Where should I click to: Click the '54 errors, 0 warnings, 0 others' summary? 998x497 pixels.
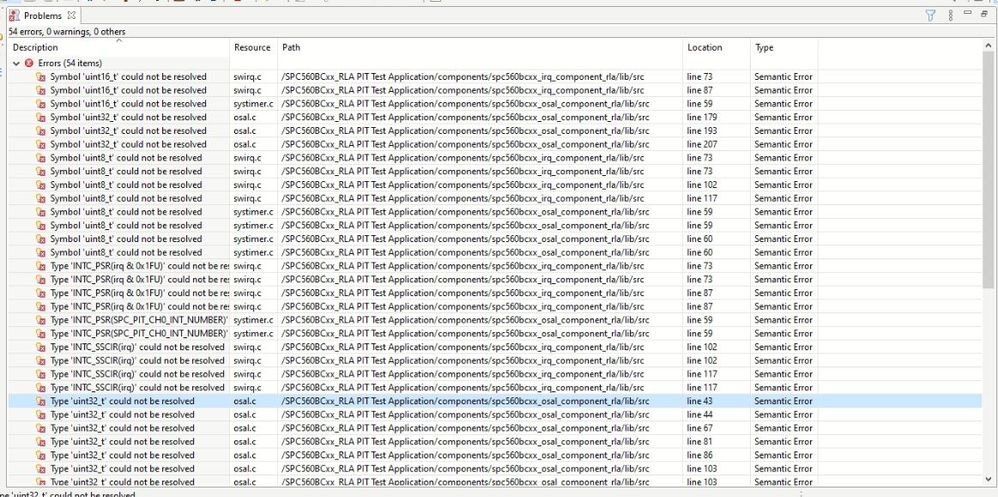67,31
